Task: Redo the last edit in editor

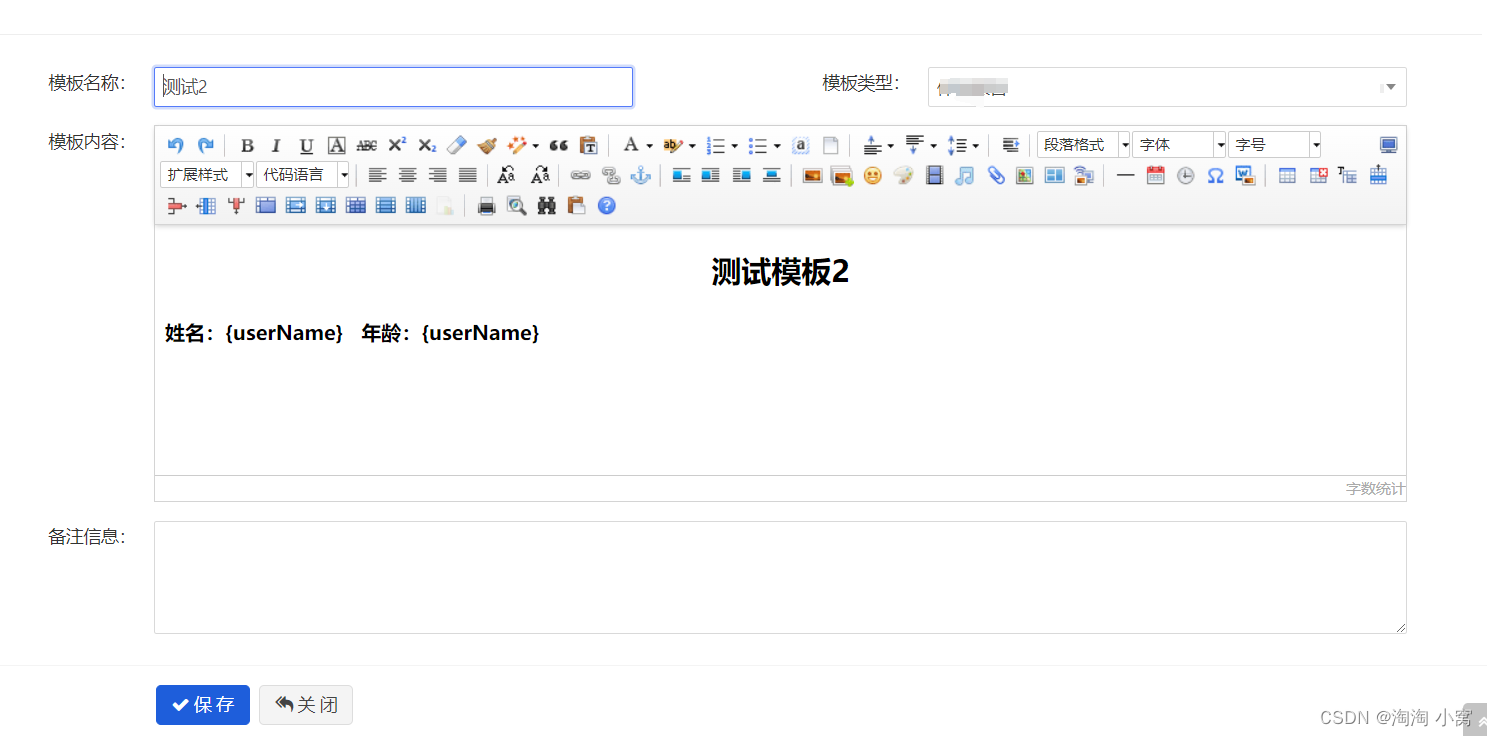Action: click(205, 145)
